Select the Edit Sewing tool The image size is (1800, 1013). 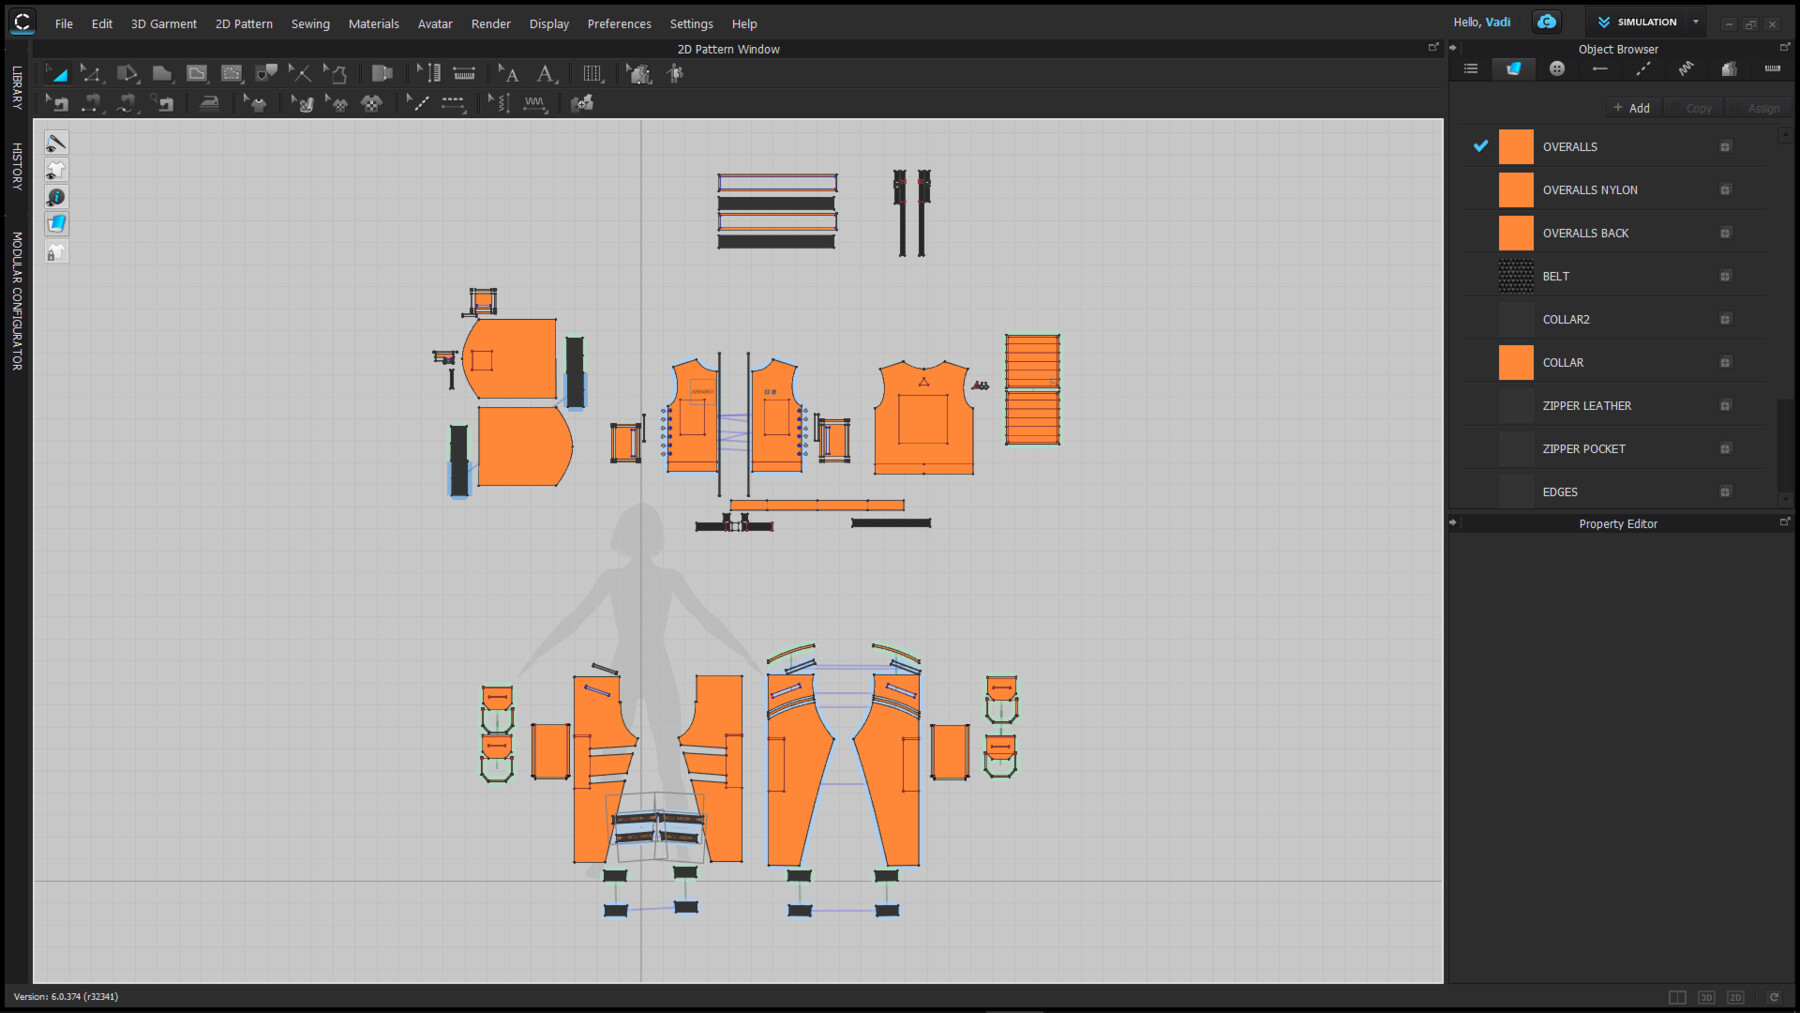pyautogui.click(x=56, y=102)
